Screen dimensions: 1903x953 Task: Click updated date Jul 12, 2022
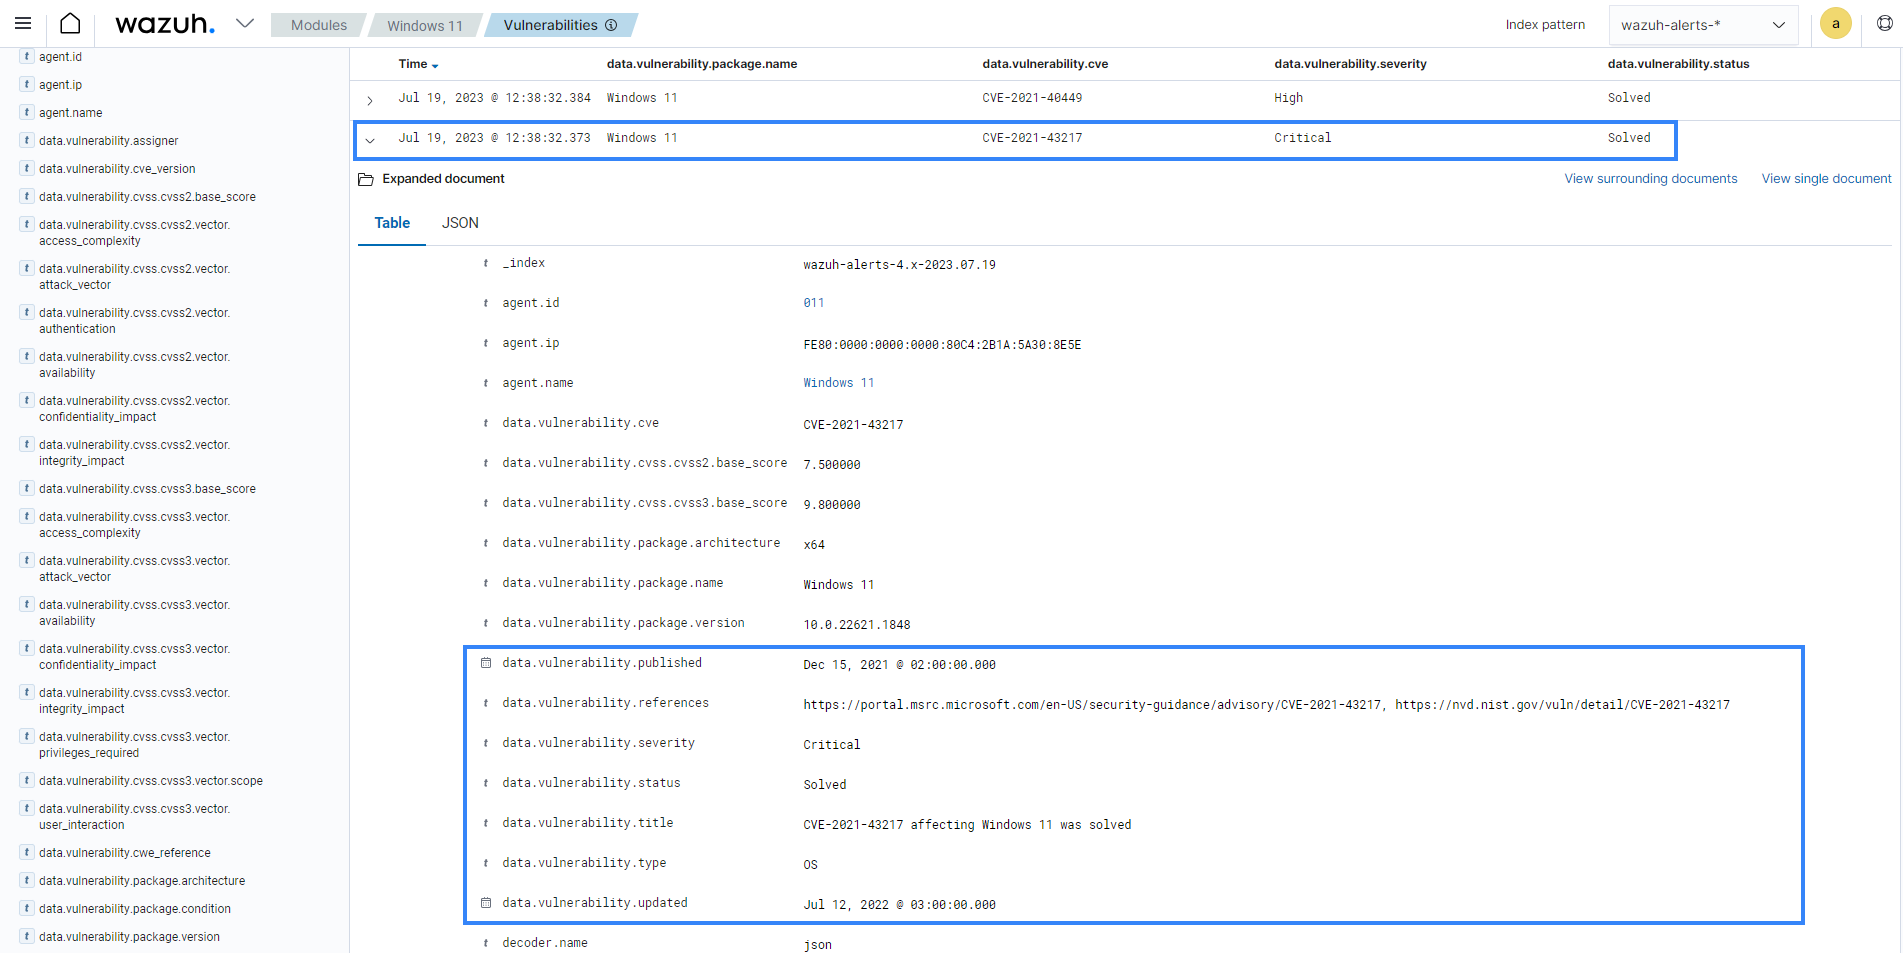[899, 905]
